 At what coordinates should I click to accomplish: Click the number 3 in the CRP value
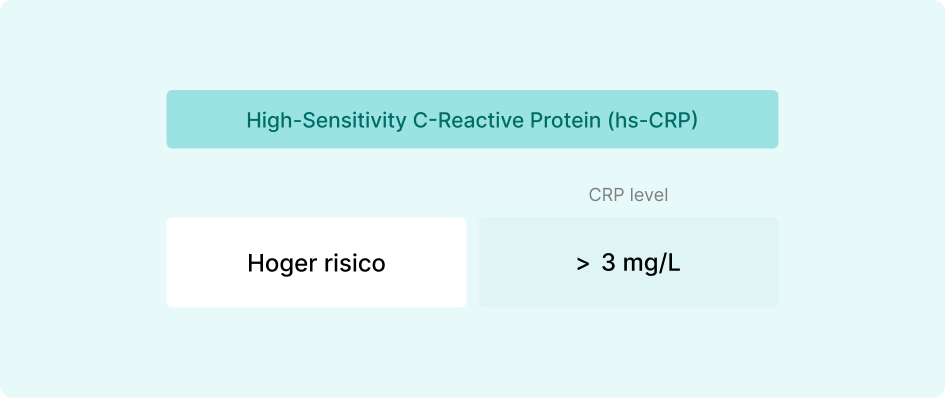coord(608,264)
